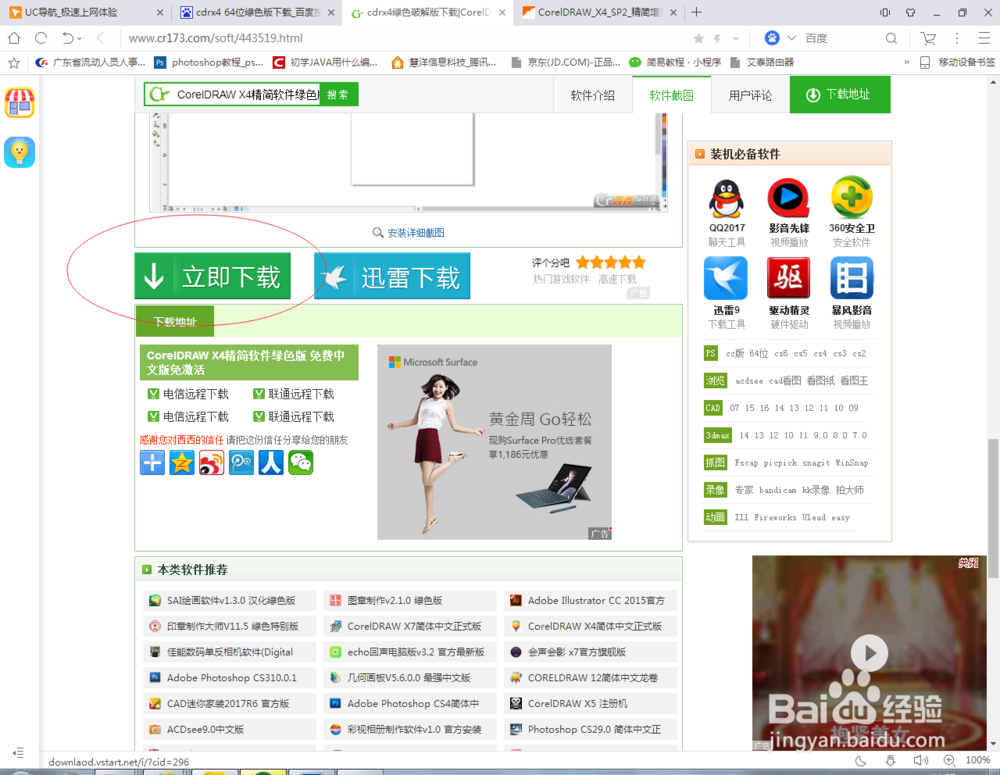Expand the undo history dropdown arrow
The height and width of the screenshot is (775, 1000).
(79, 39)
